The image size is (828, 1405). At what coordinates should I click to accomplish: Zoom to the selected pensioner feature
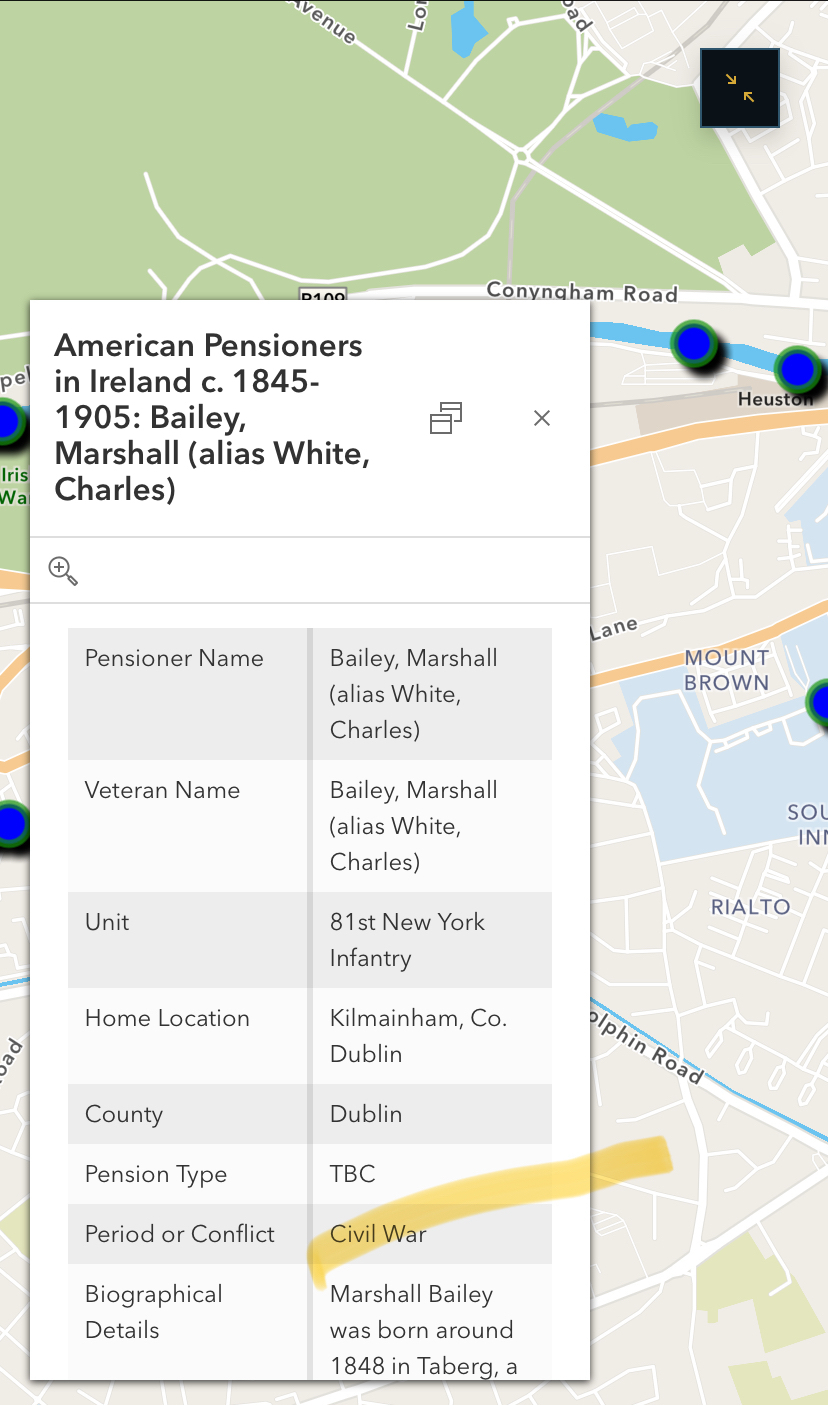click(63, 571)
